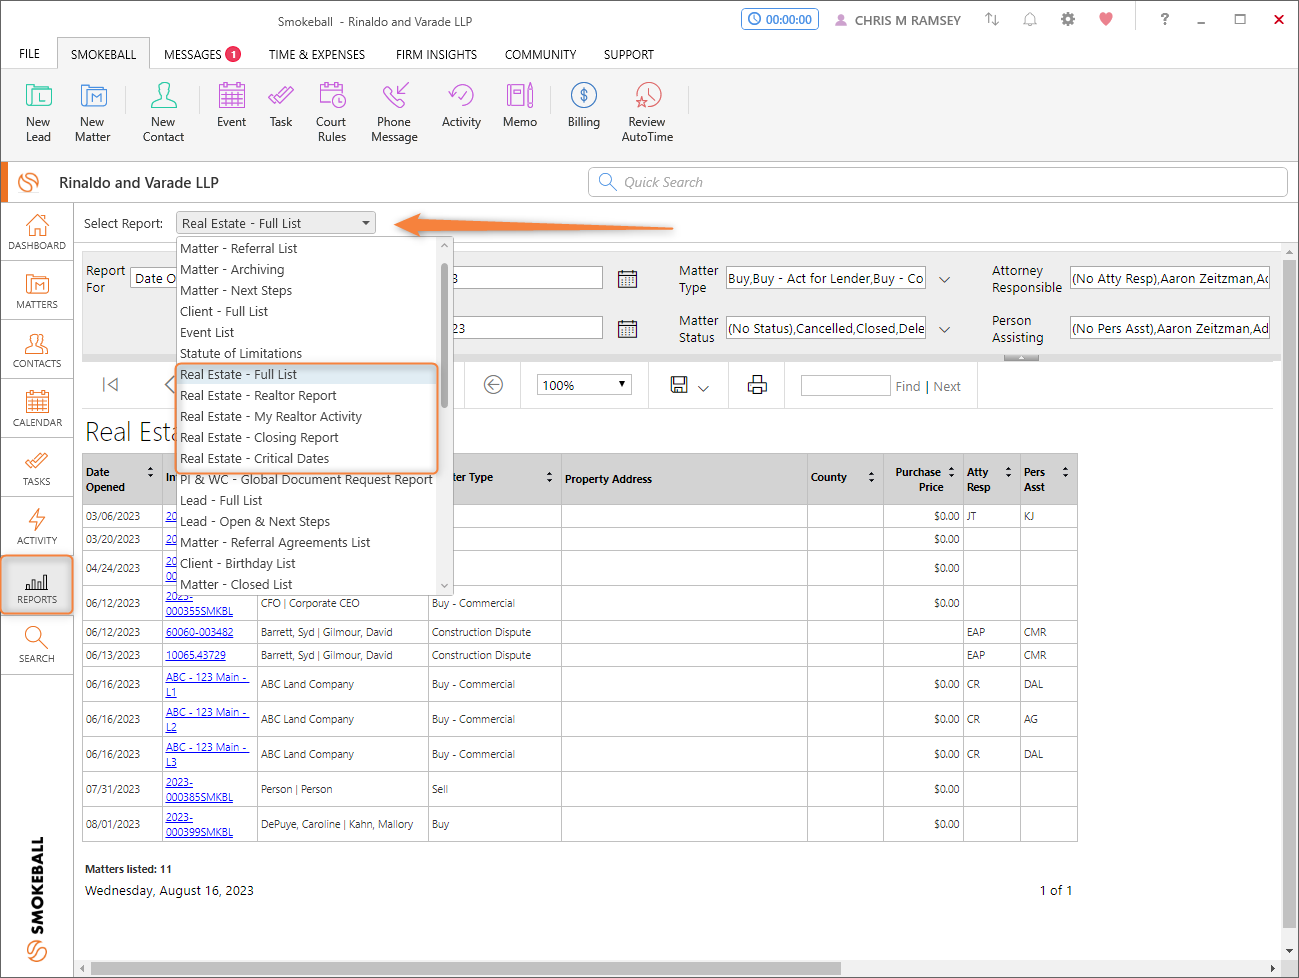This screenshot has width=1299, height=978.
Task: Open matter link 2023-000385SMKBL
Action: [x=199, y=790]
